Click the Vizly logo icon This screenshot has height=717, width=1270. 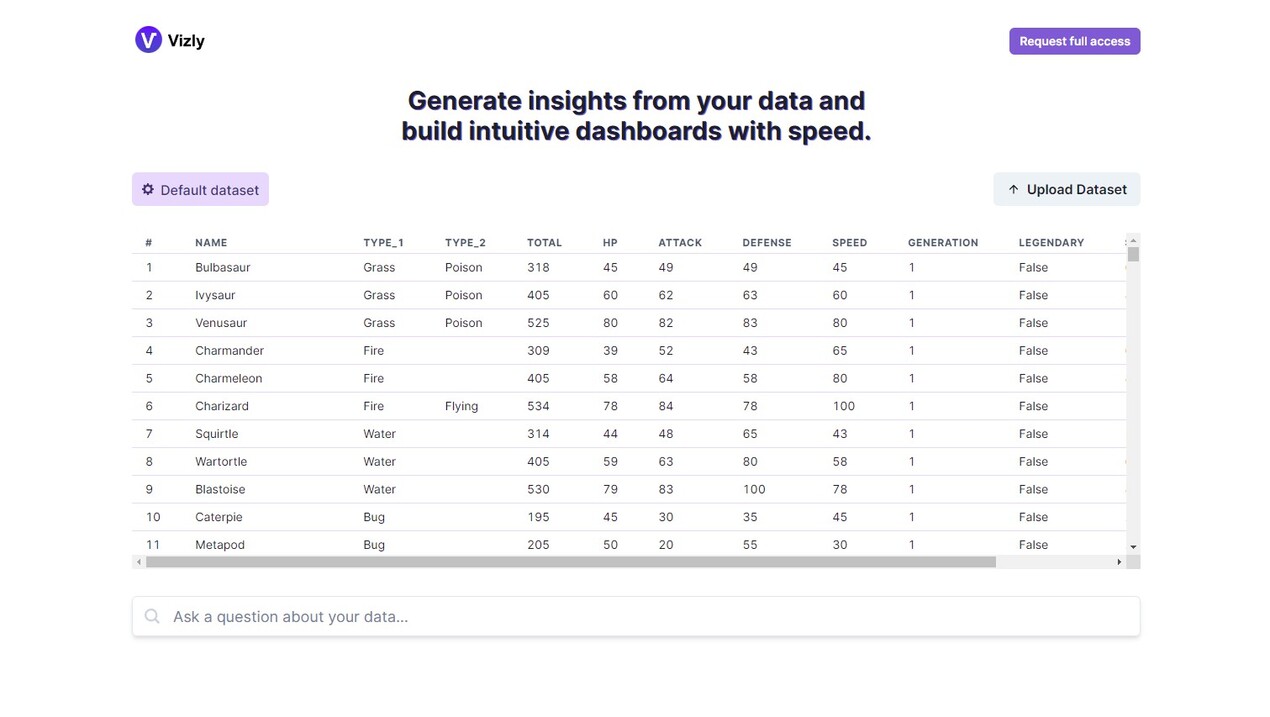pyautogui.click(x=148, y=40)
